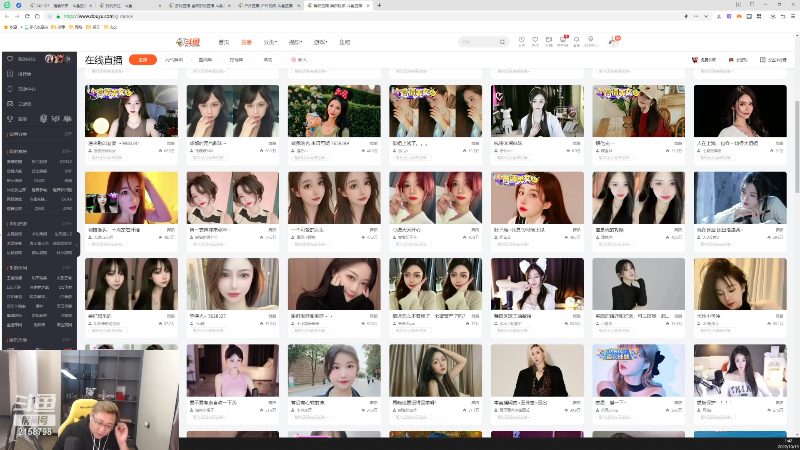Open a new browser tab with plus

pos(379,5)
